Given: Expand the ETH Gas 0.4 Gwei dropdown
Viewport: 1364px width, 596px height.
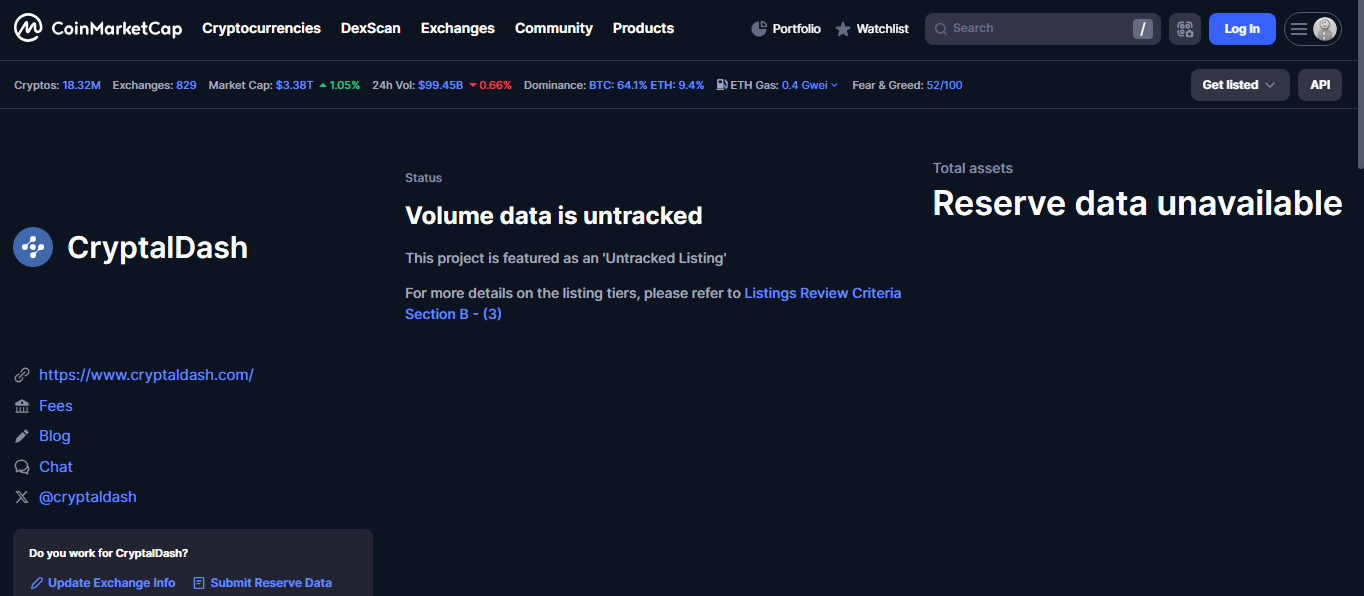Looking at the screenshot, I should 810,85.
